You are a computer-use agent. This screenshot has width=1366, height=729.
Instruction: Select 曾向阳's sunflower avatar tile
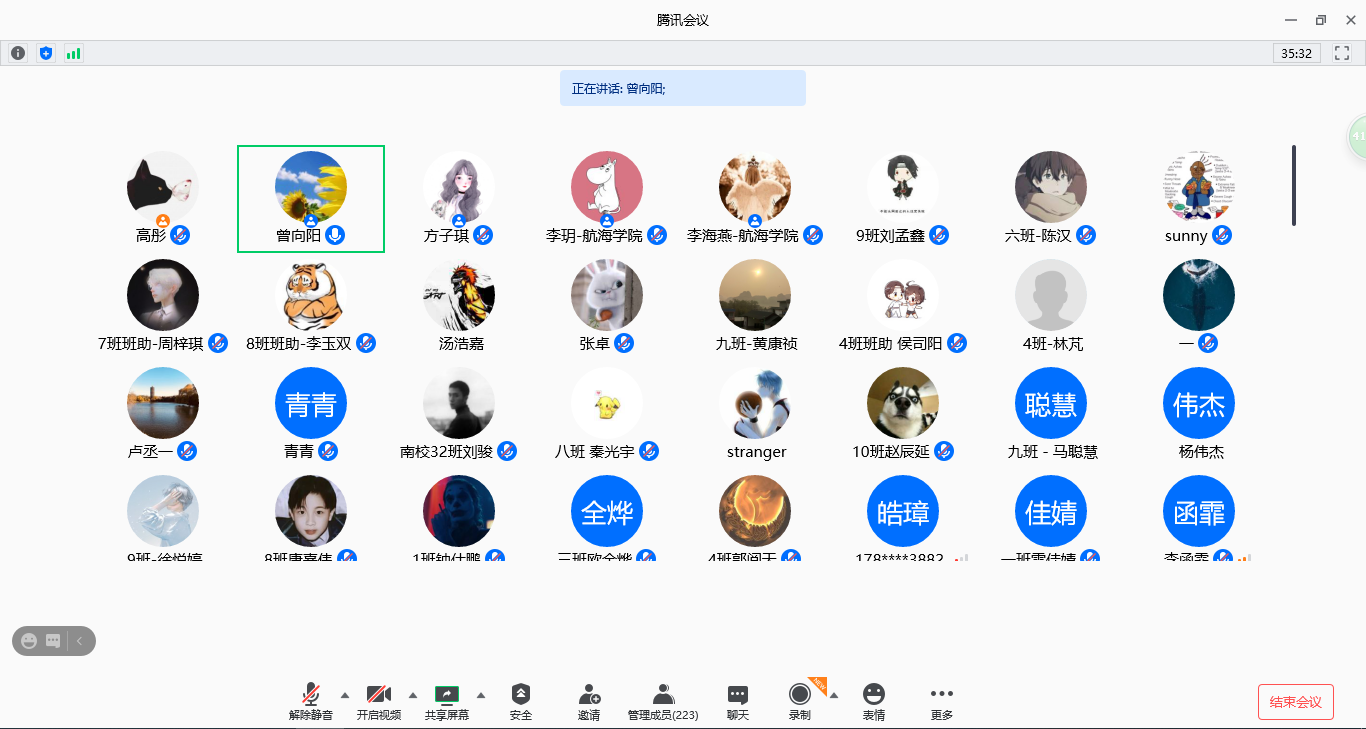point(311,187)
